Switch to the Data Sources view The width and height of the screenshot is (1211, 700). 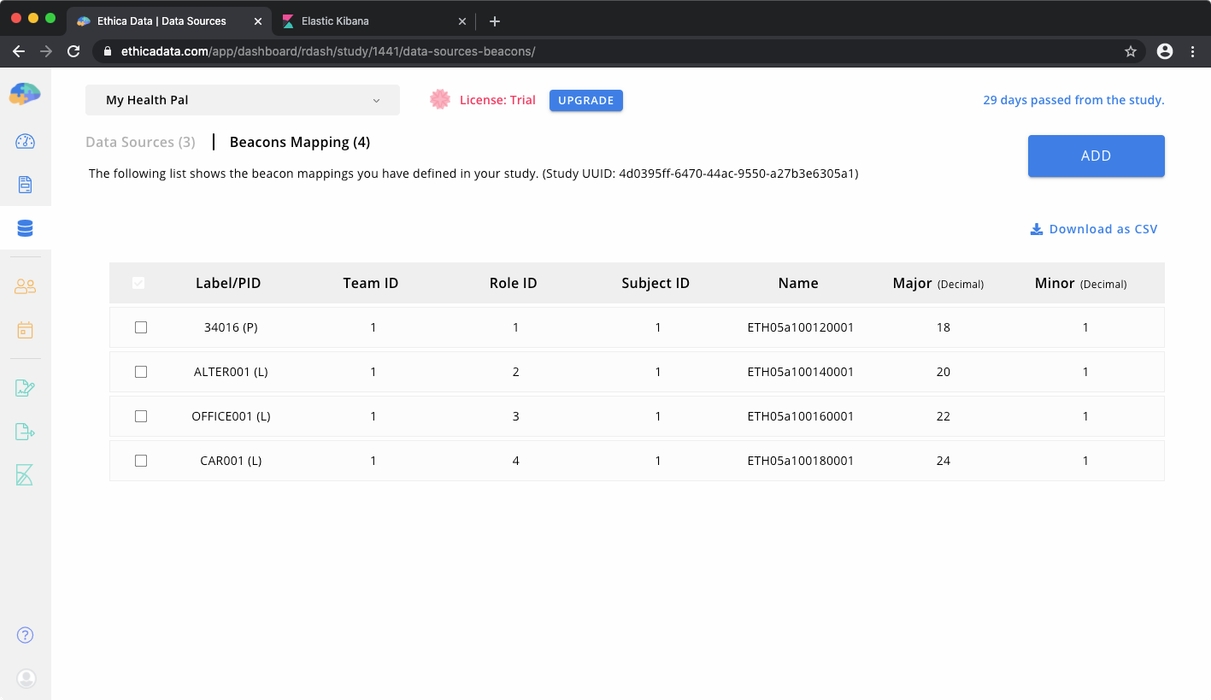coord(140,142)
